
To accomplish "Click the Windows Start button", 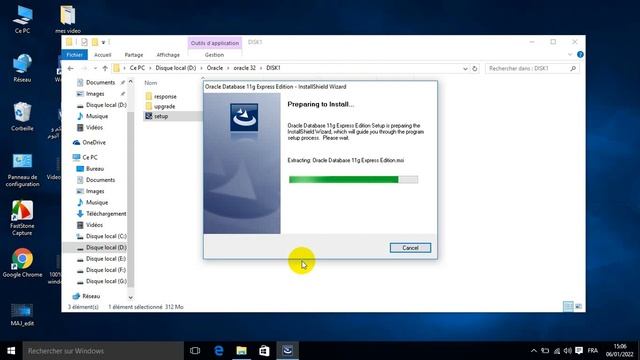I will 11,351.
